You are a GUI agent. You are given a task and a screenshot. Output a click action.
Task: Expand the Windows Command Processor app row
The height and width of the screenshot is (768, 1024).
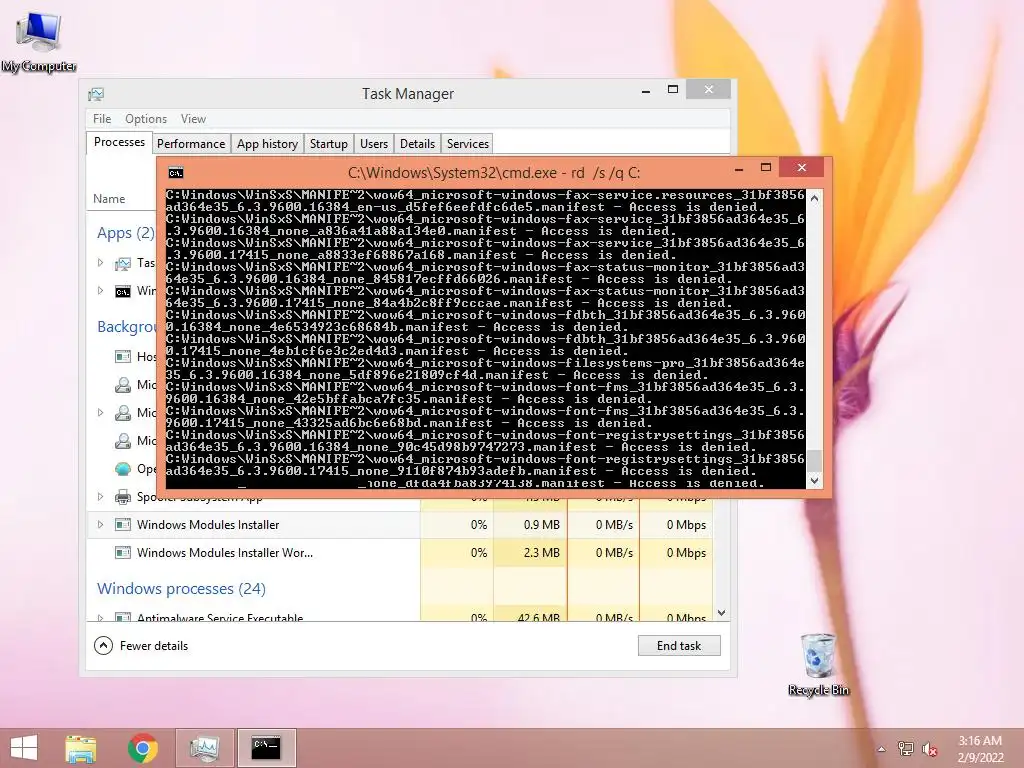pos(100,291)
